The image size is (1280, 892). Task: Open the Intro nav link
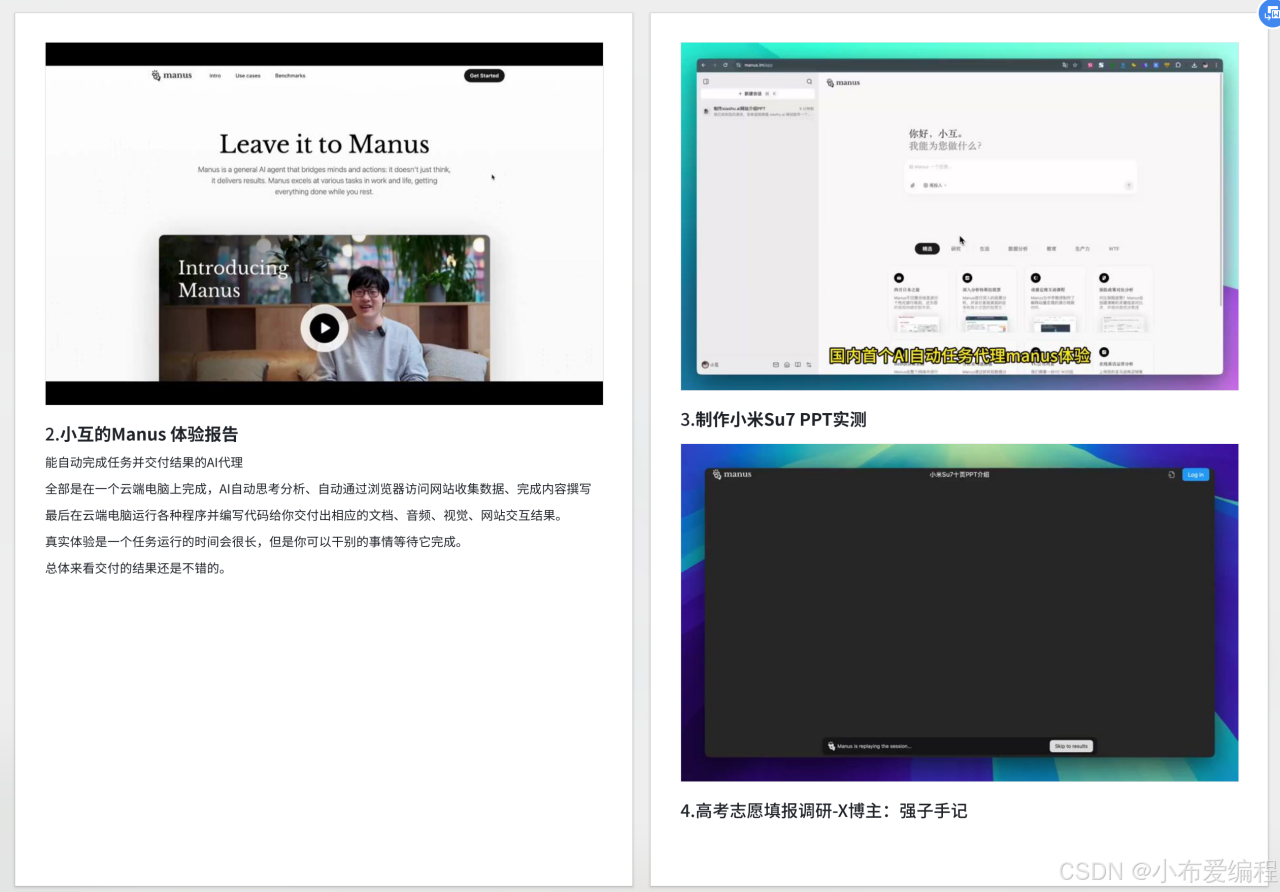(x=215, y=76)
